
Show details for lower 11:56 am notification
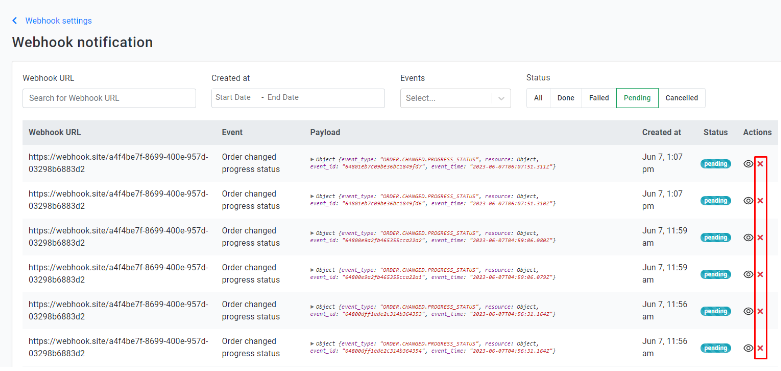pos(748,348)
